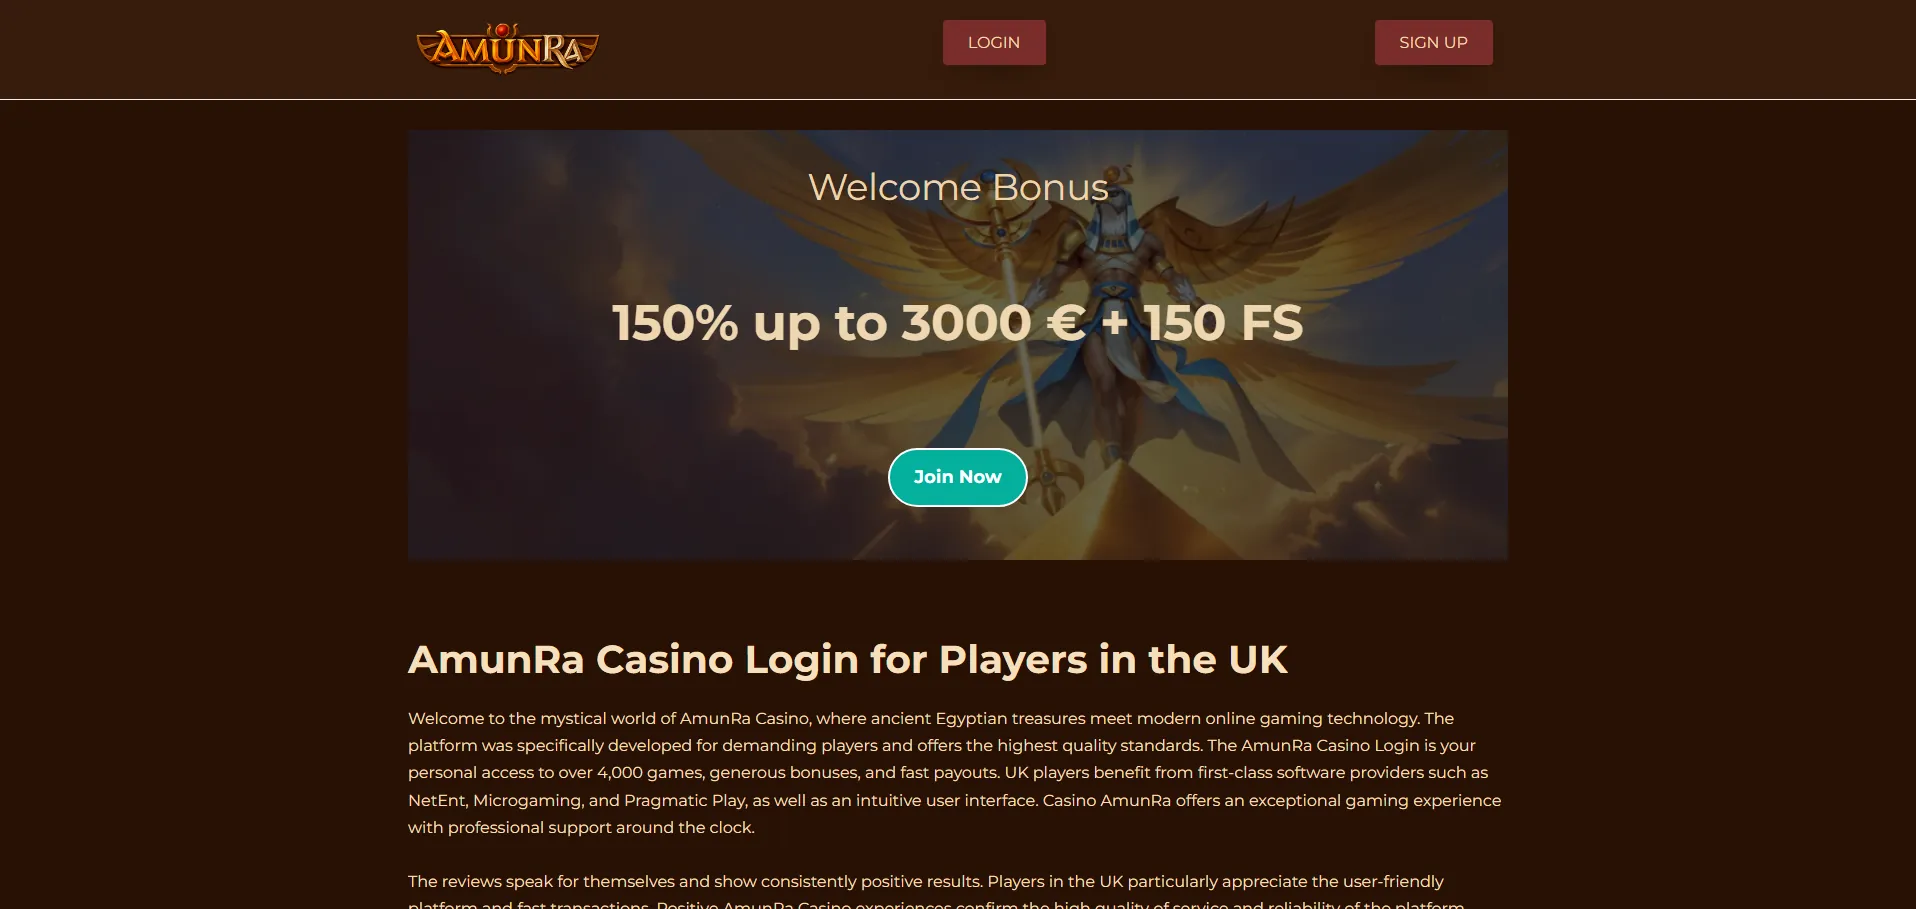Click the AmunRa logo in the header

coord(507,47)
